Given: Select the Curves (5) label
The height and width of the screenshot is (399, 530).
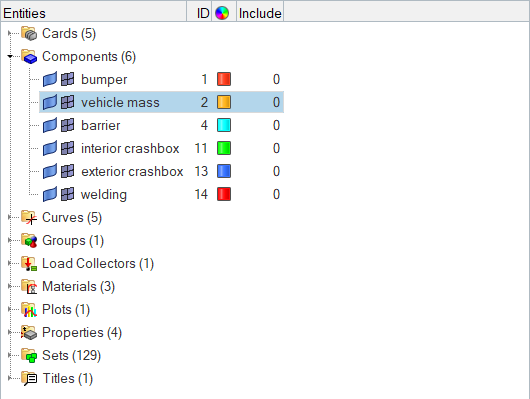Looking at the screenshot, I should (x=72, y=217).
